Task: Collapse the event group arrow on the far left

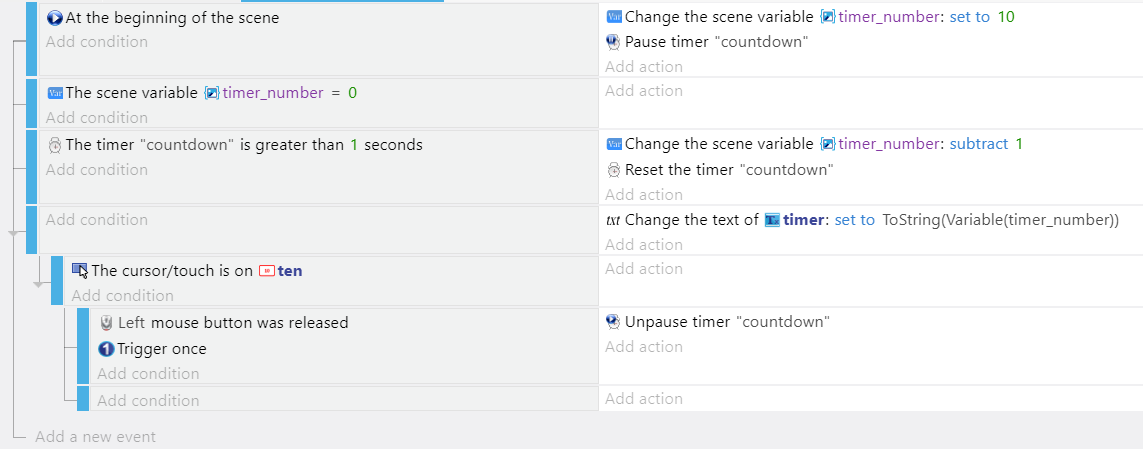Action: pyautogui.click(x=13, y=233)
